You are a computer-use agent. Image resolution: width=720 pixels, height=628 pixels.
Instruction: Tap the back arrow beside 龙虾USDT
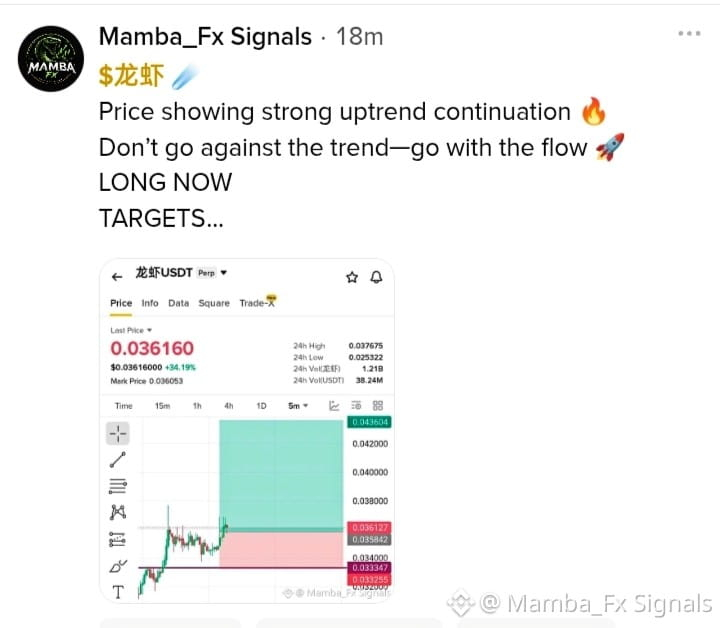[x=117, y=277]
